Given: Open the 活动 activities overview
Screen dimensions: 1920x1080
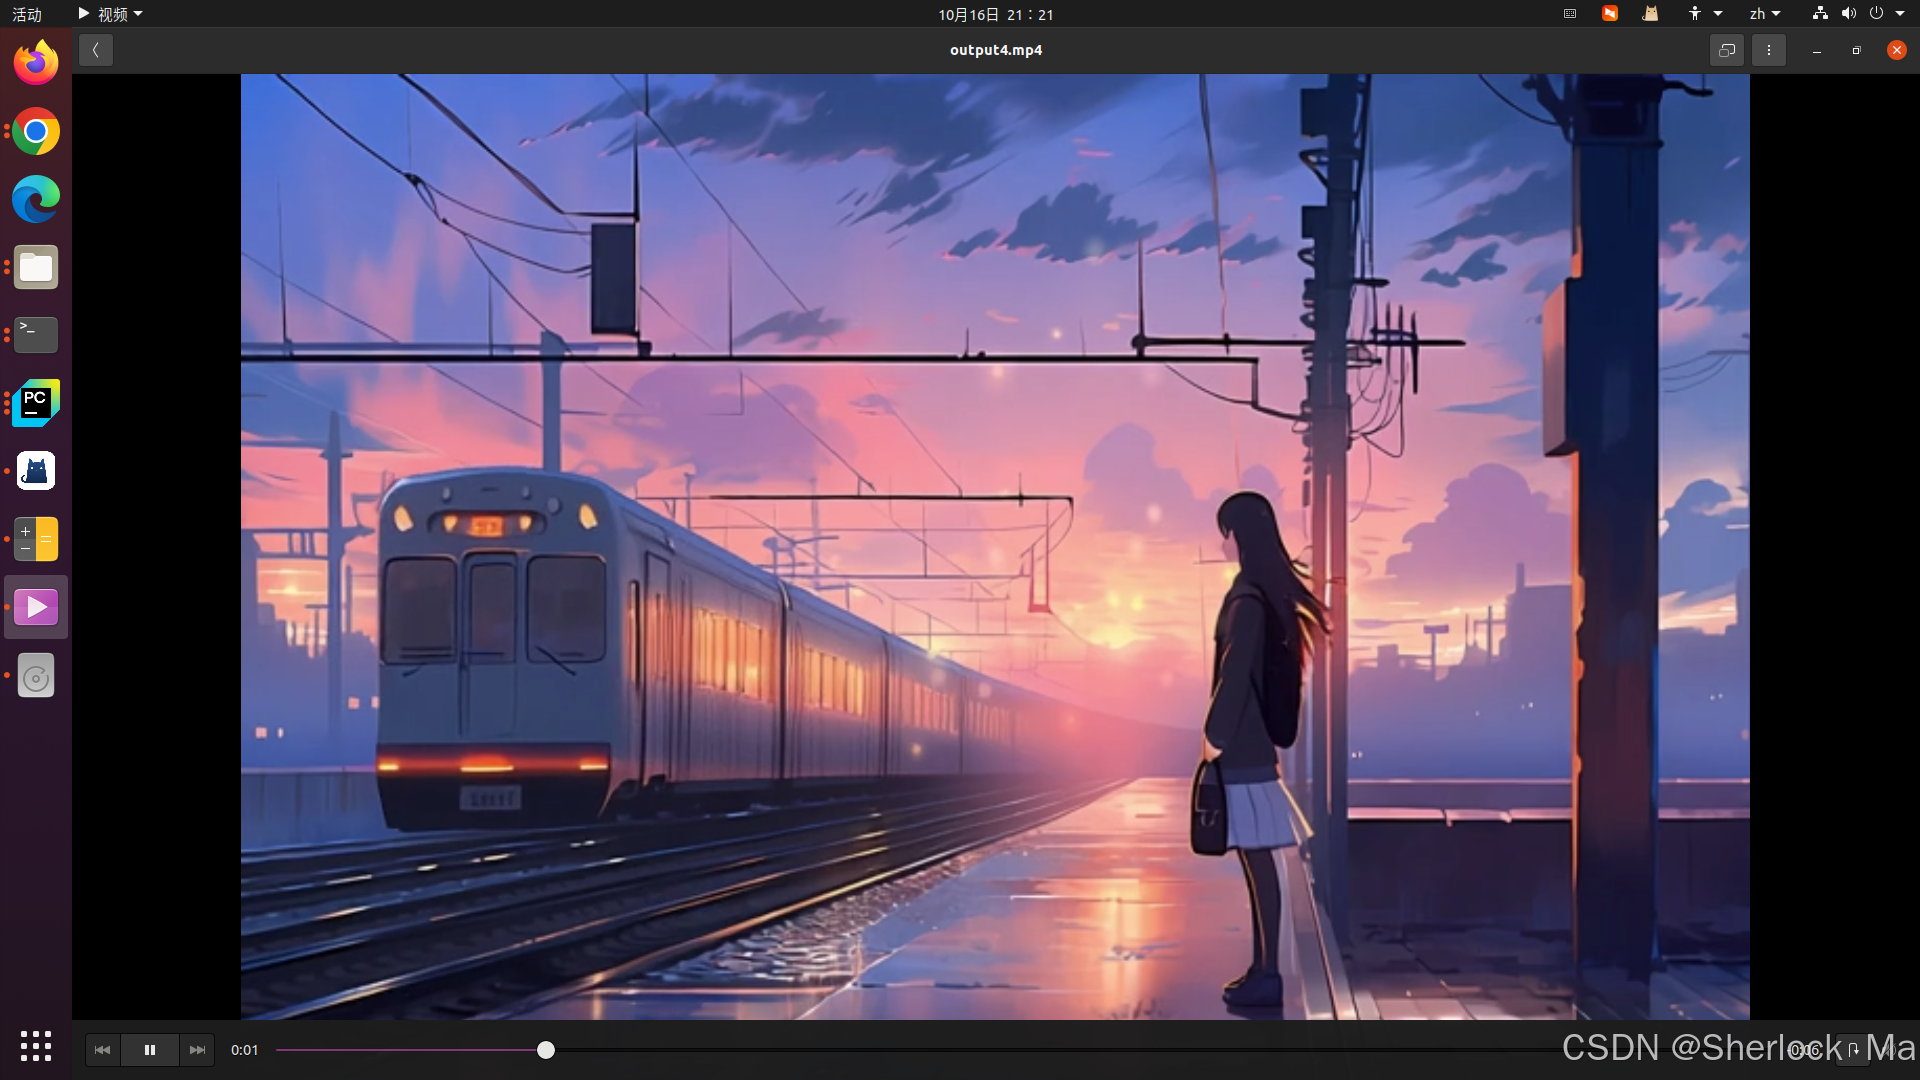Looking at the screenshot, I should point(27,14).
